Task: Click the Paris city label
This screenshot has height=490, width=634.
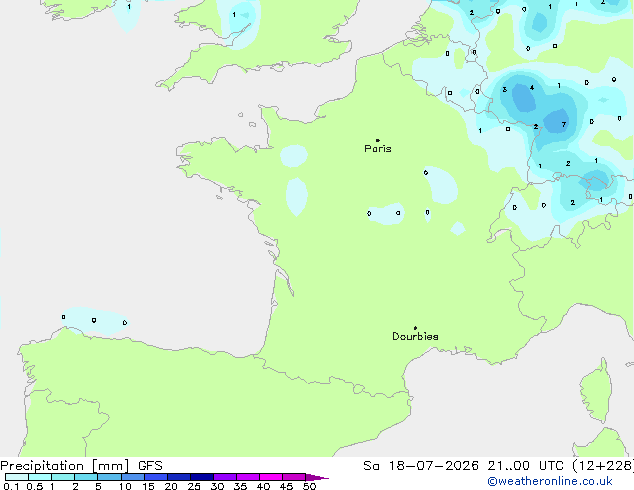Action: point(378,149)
